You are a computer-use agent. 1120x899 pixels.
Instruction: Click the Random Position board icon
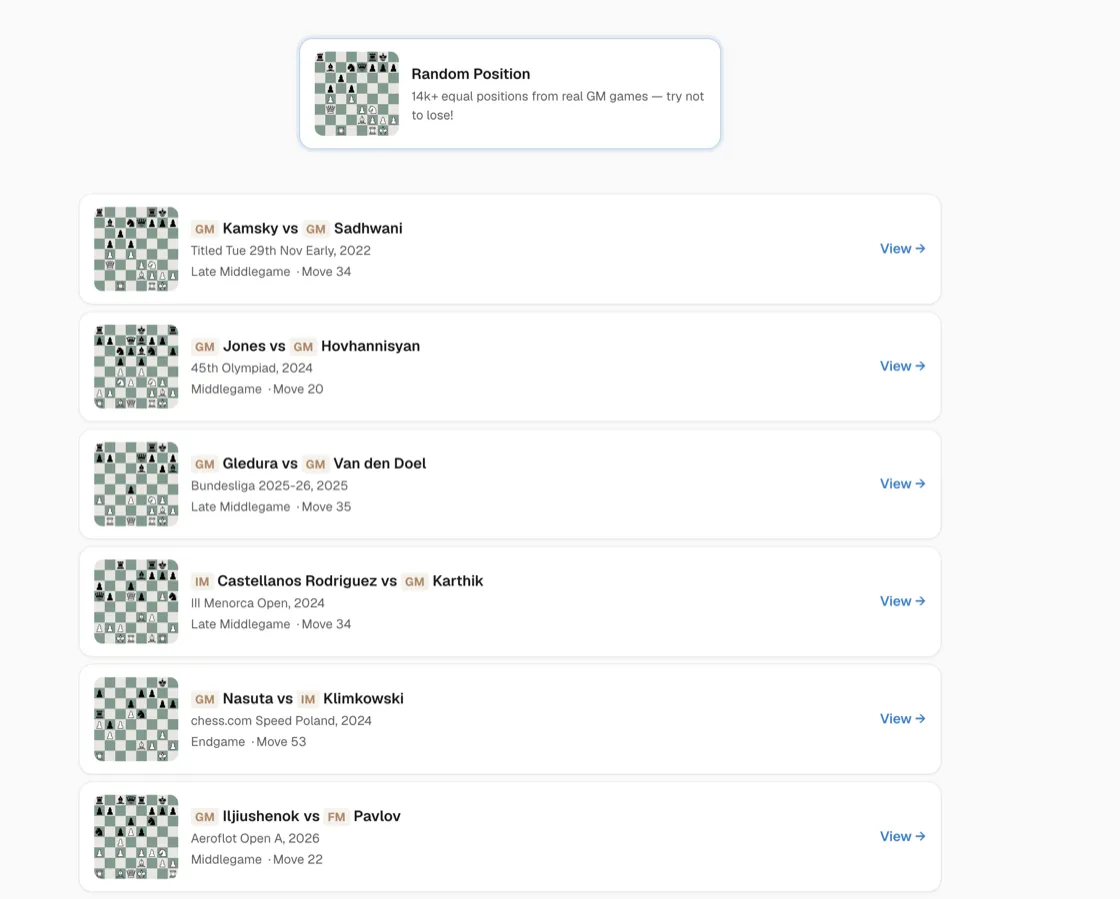tap(355, 93)
